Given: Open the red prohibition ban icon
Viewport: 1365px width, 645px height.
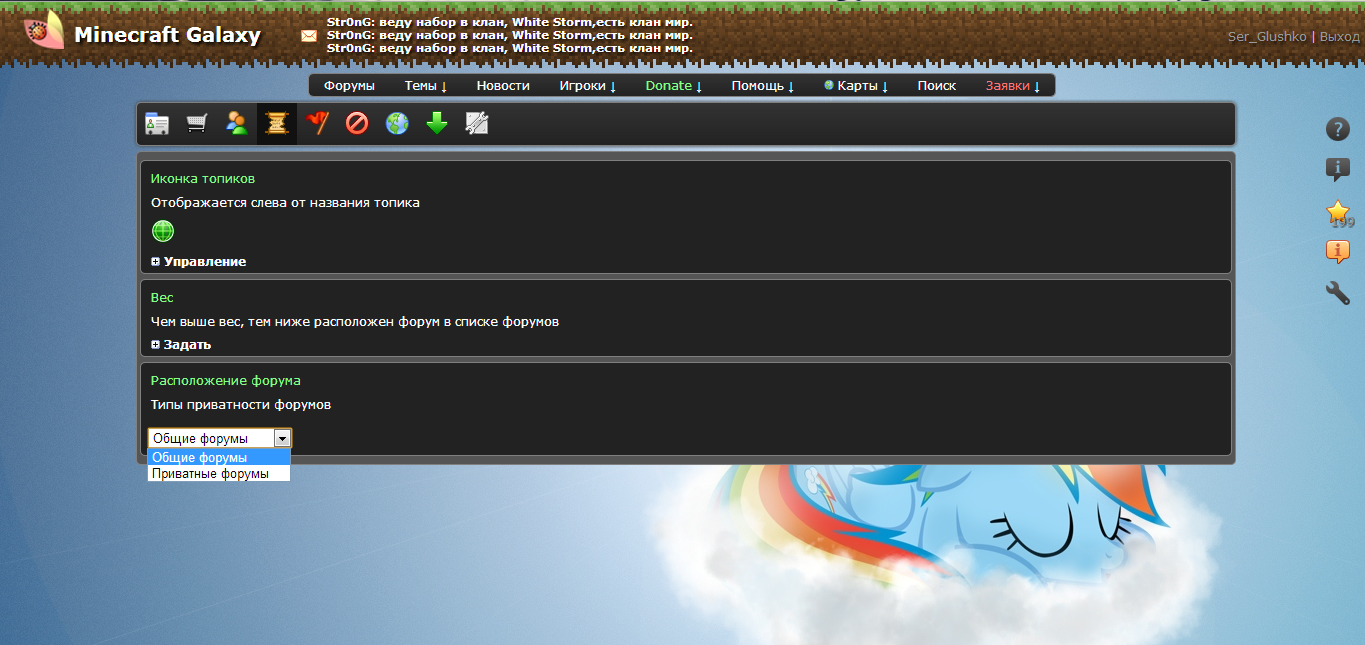Looking at the screenshot, I should pyautogui.click(x=357, y=124).
